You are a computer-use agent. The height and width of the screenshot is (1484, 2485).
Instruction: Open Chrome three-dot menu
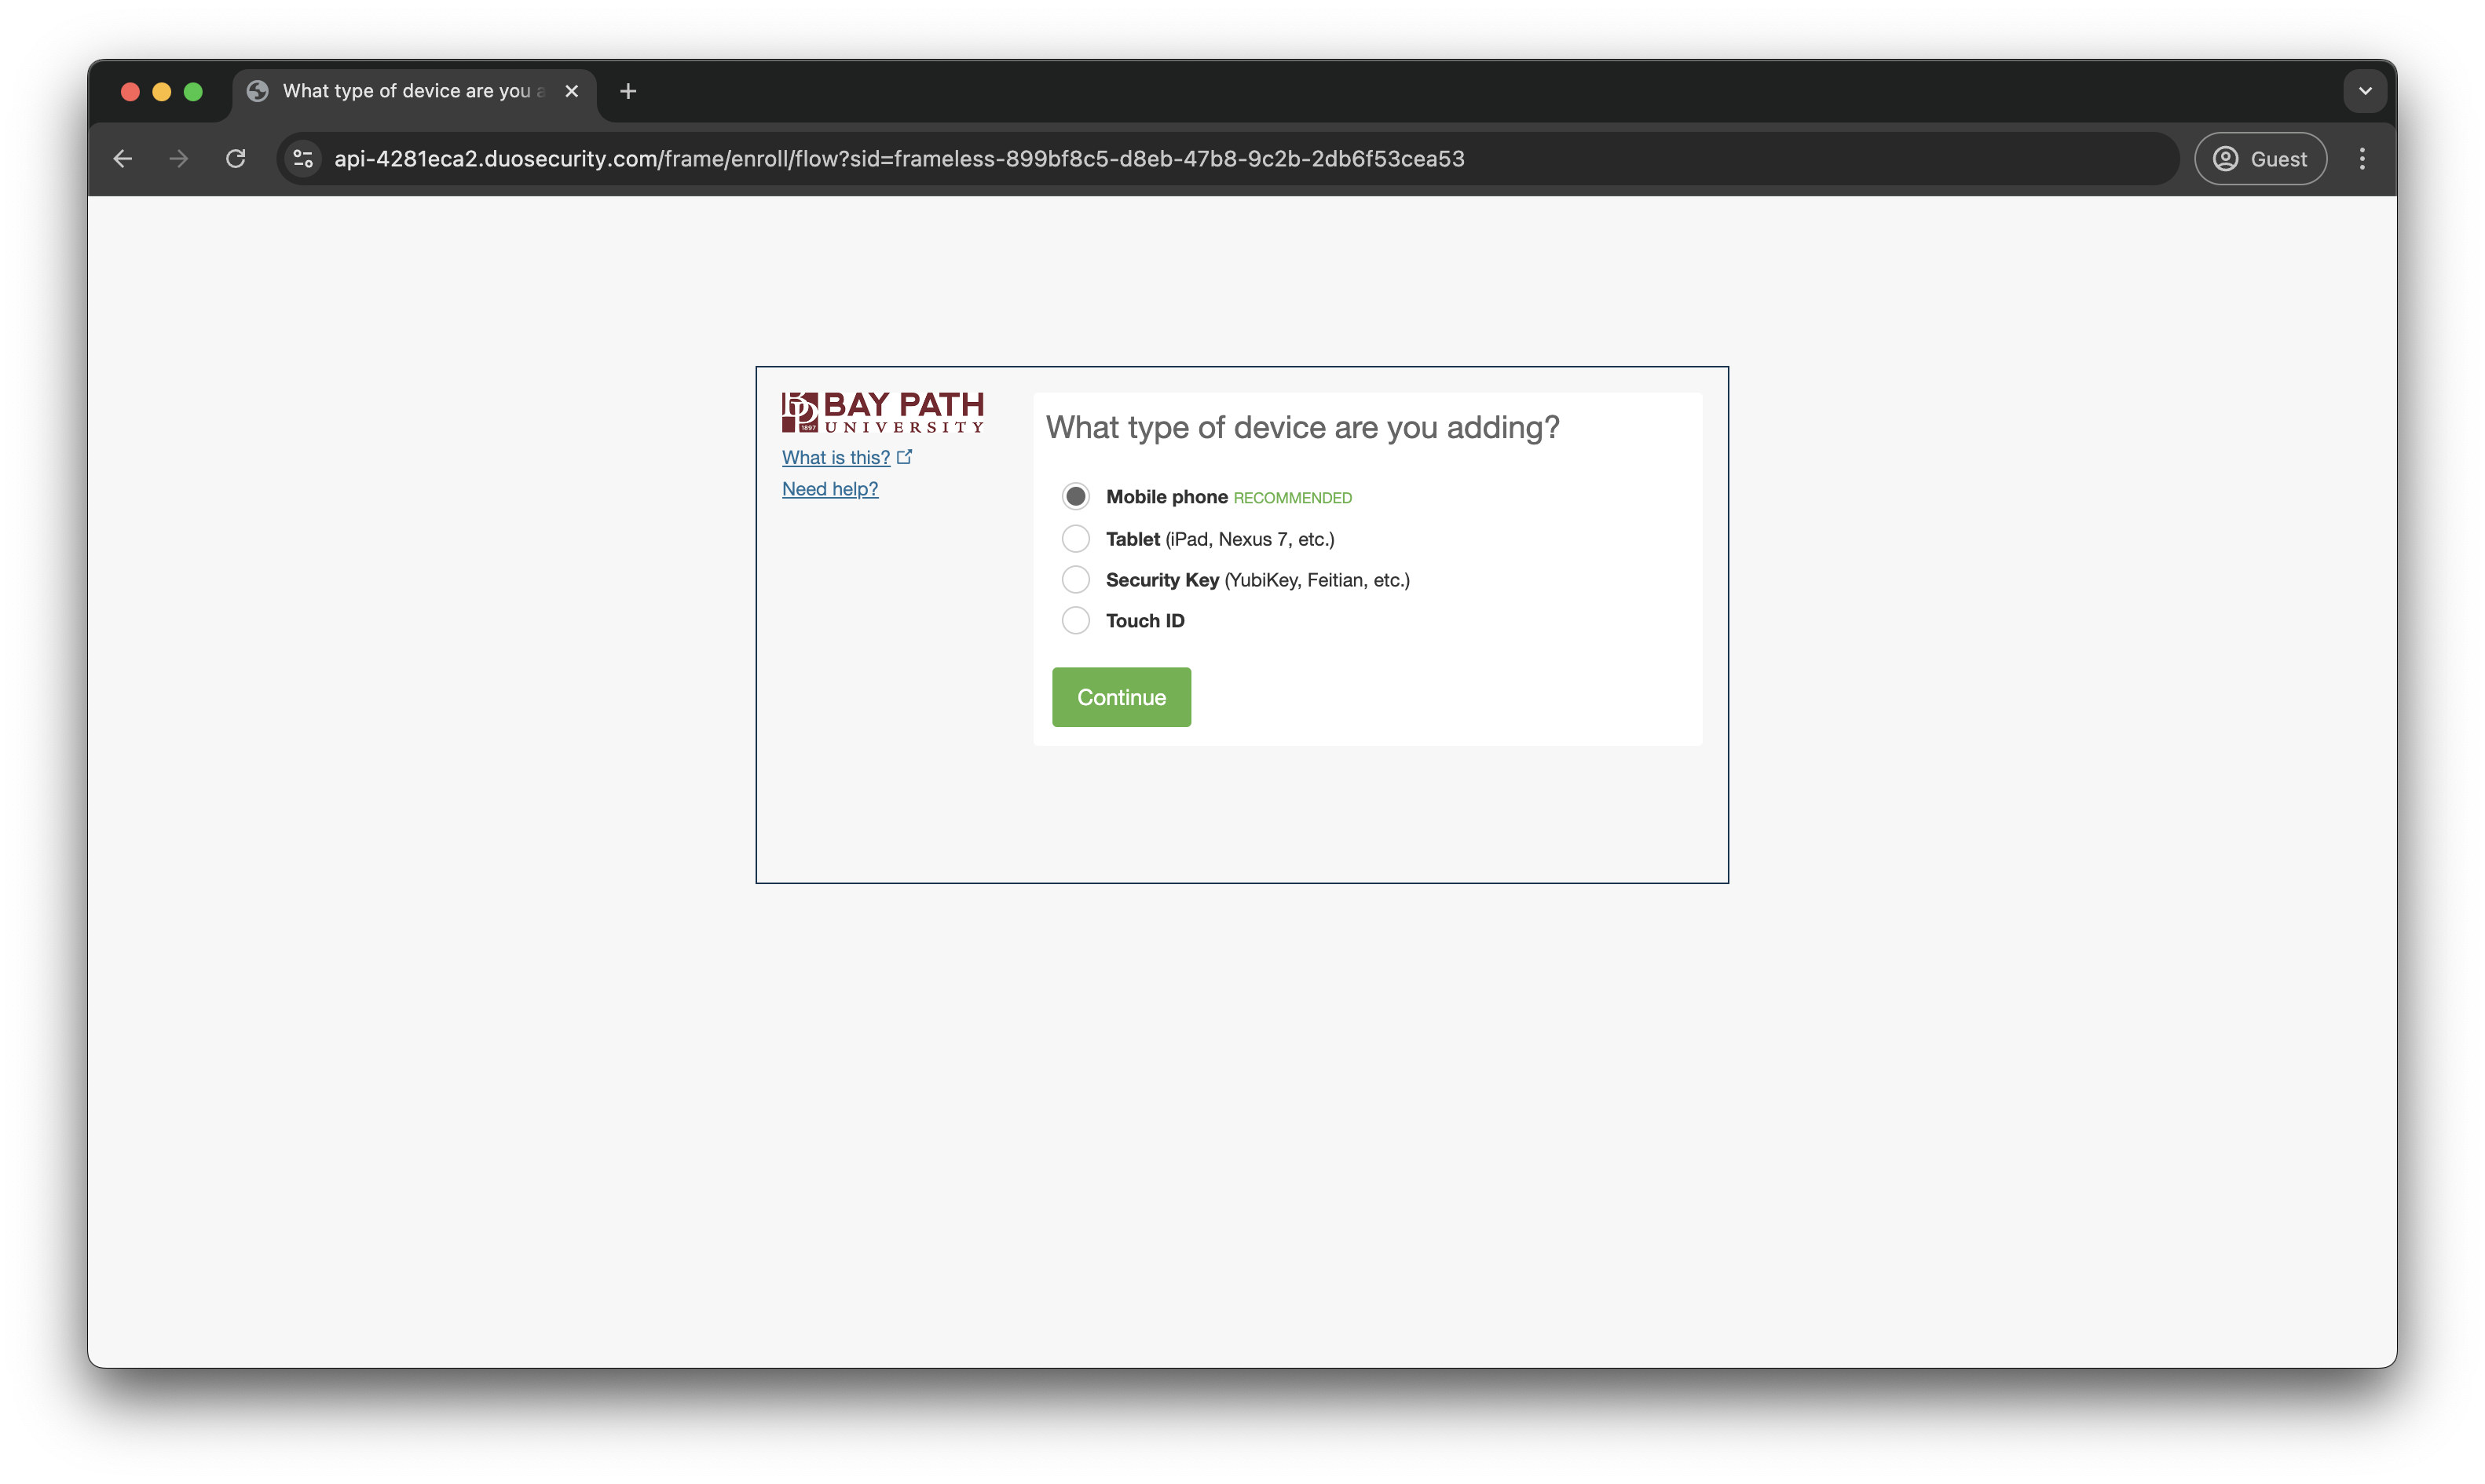[2362, 159]
